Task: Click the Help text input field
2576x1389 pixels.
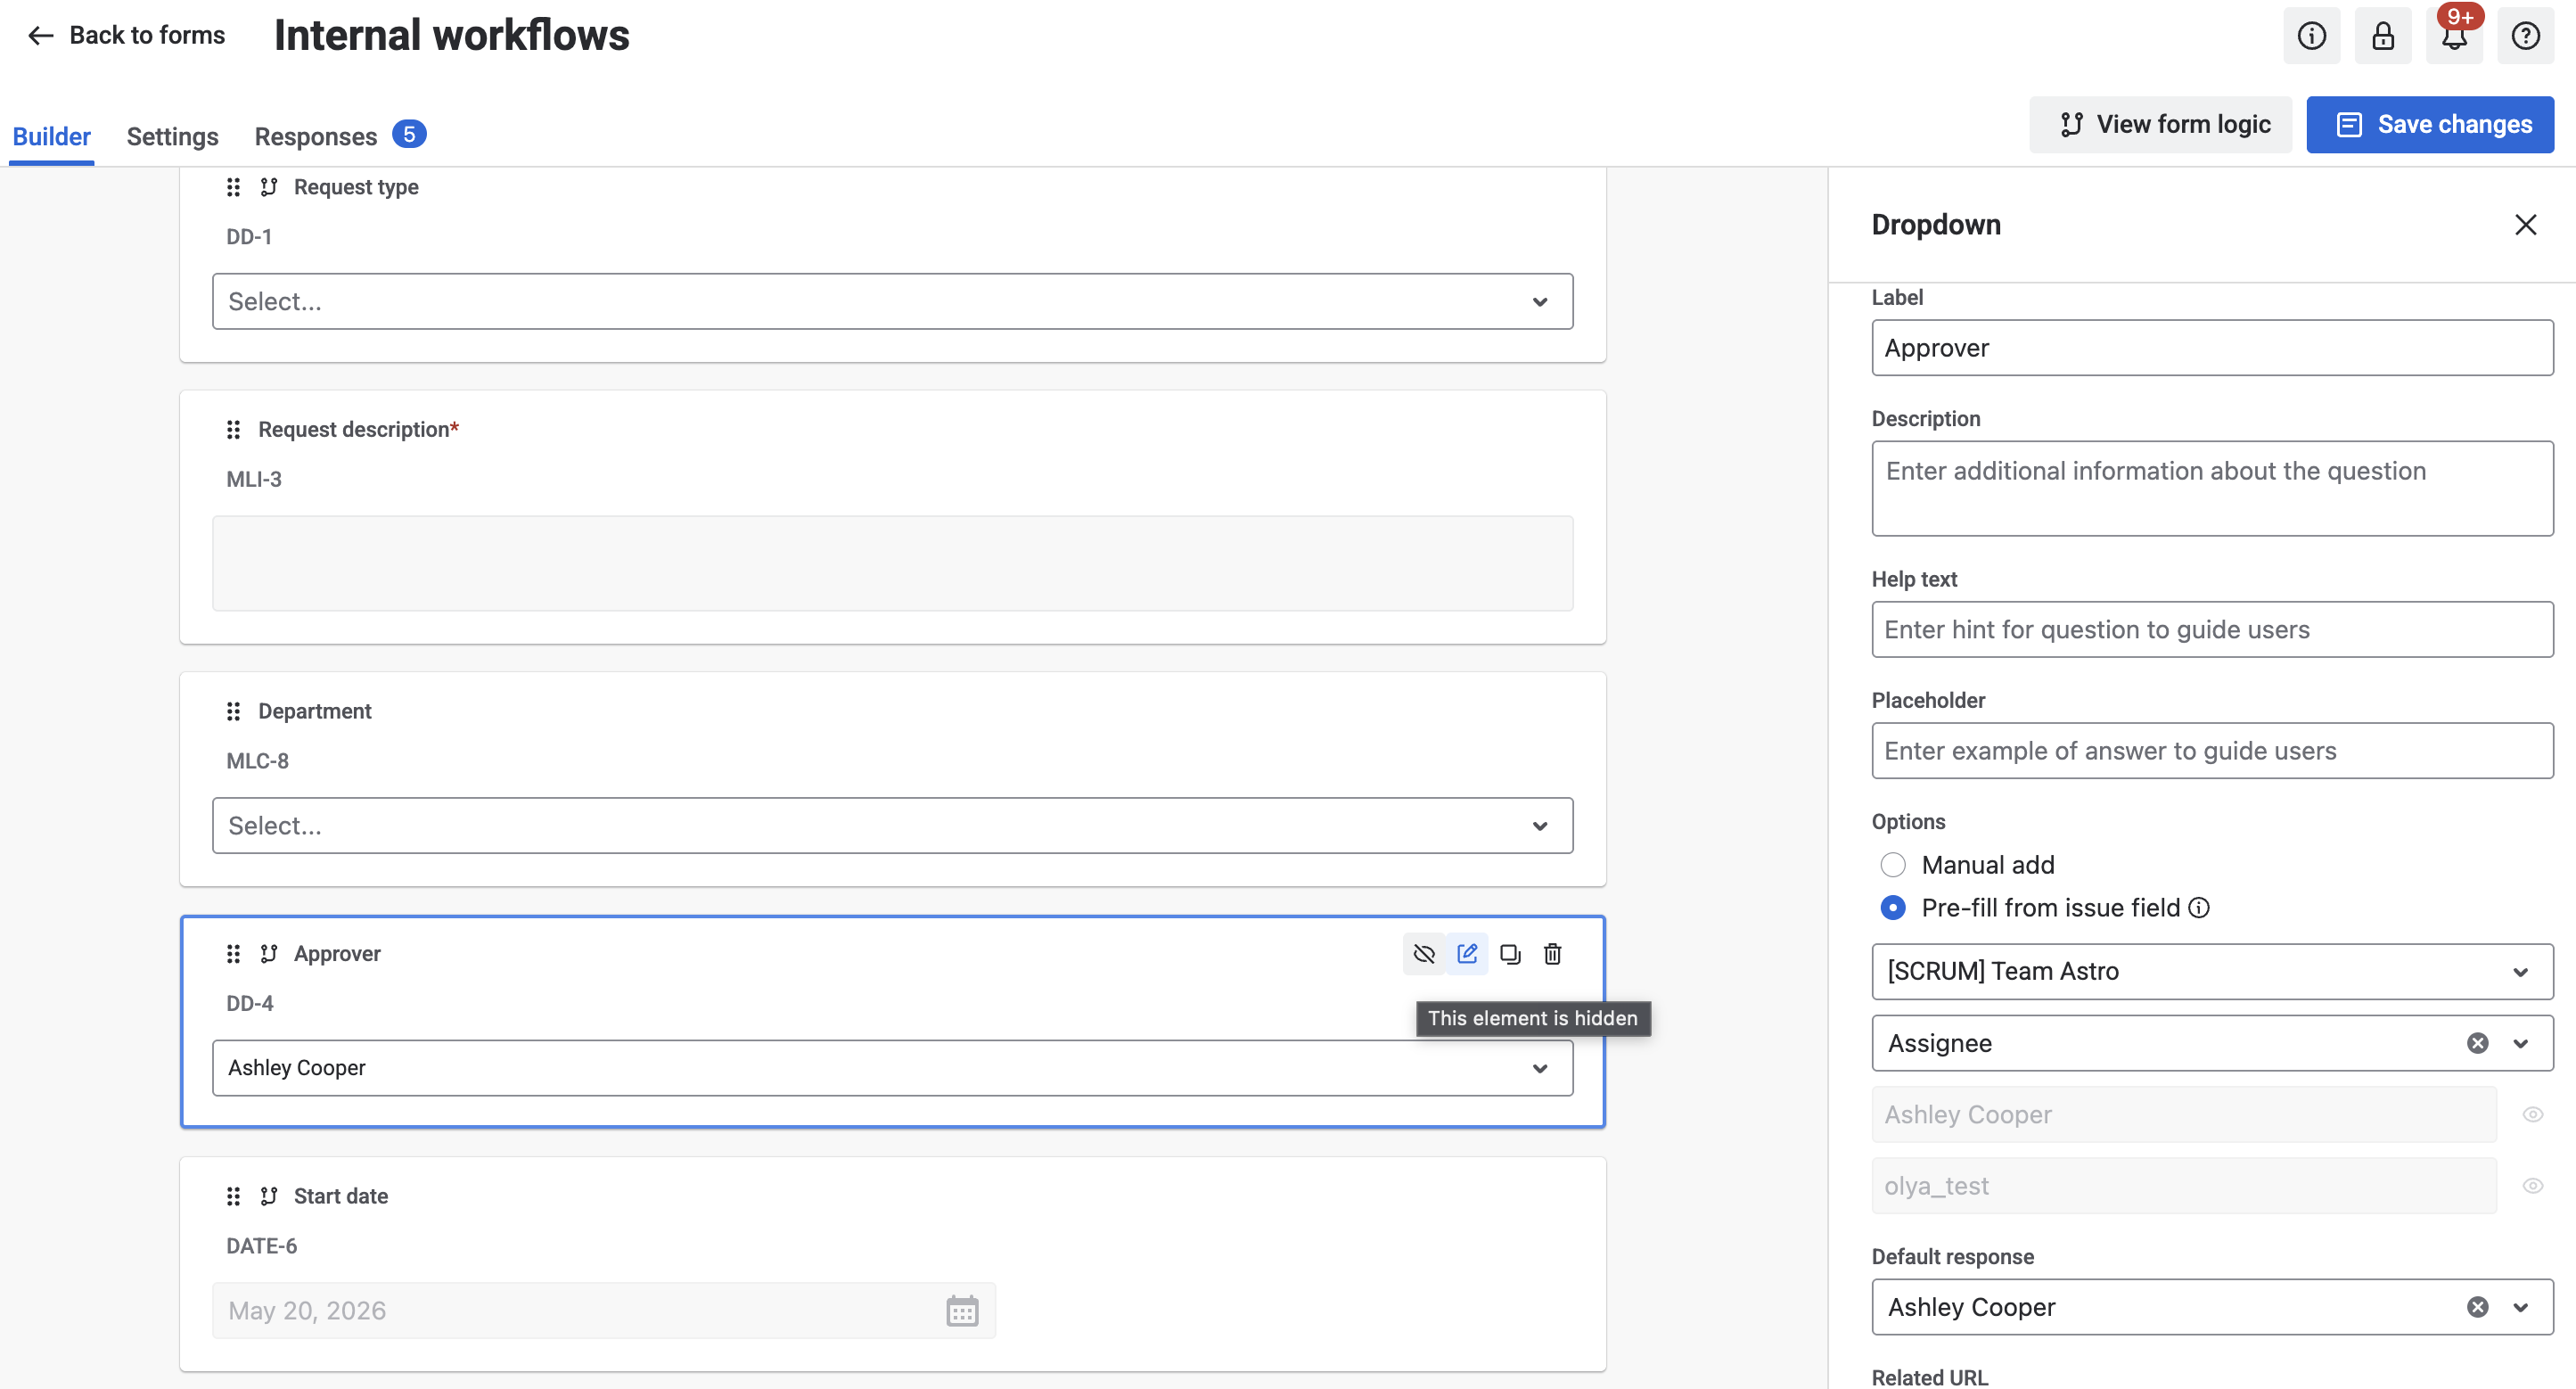Action: point(2212,629)
